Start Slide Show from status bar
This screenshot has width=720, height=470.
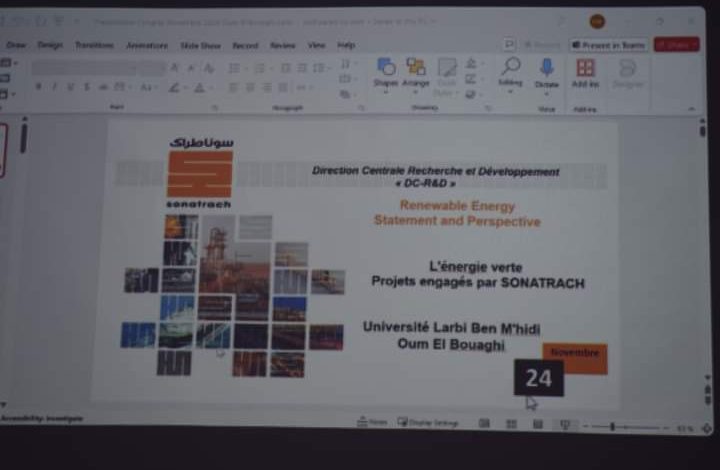565,425
